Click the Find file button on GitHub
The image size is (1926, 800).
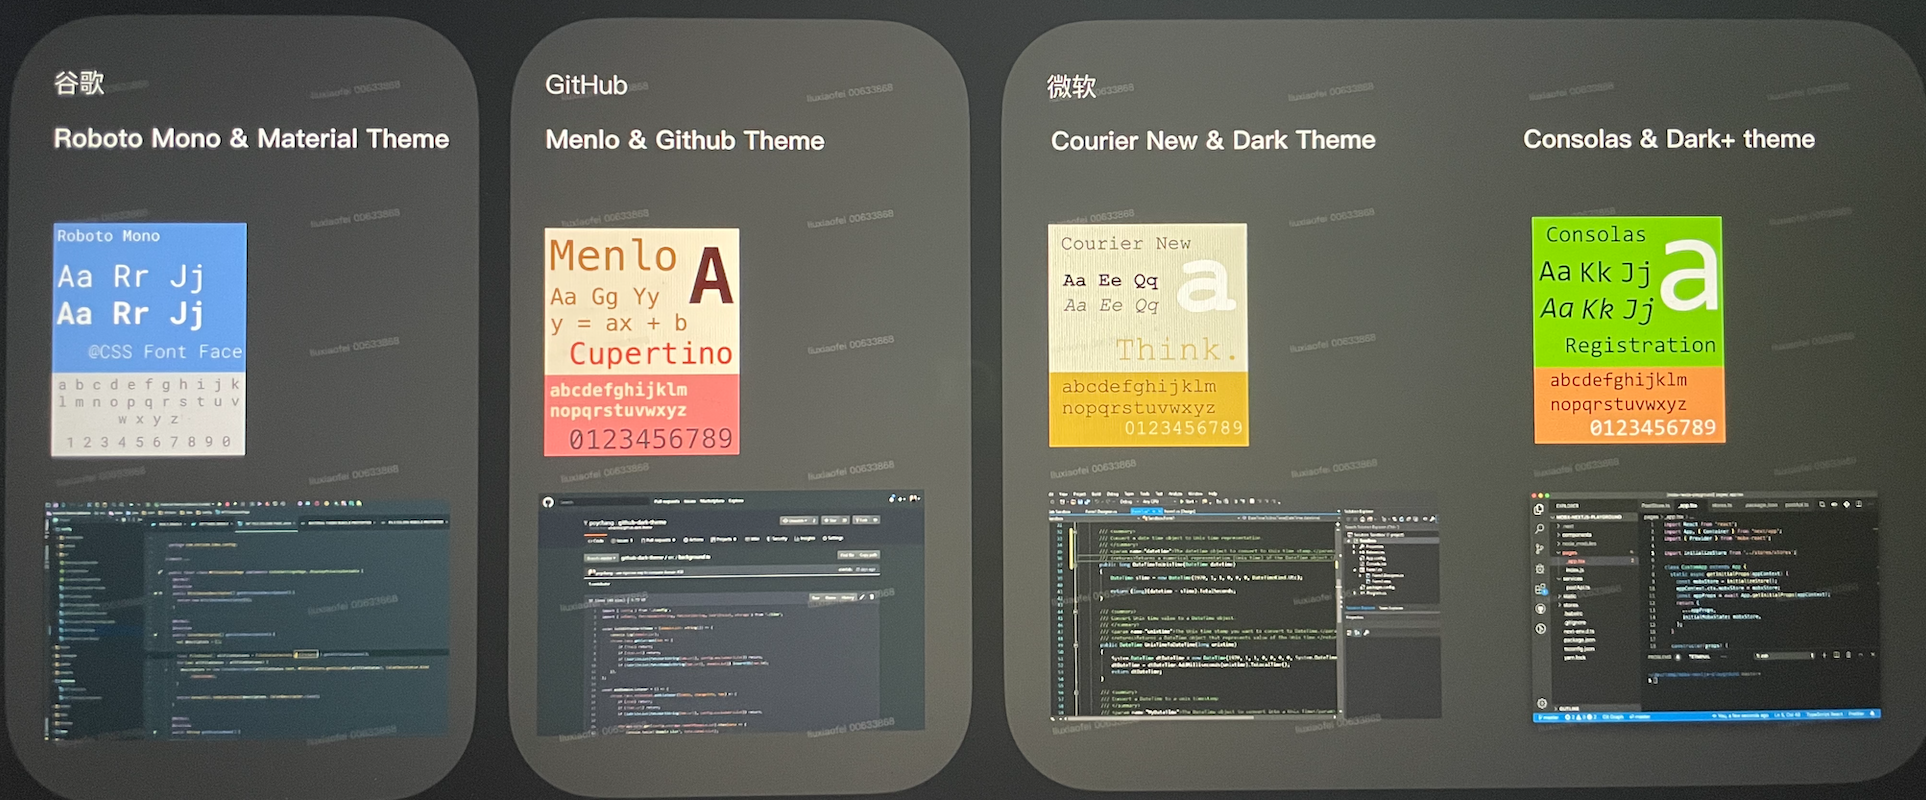click(848, 555)
